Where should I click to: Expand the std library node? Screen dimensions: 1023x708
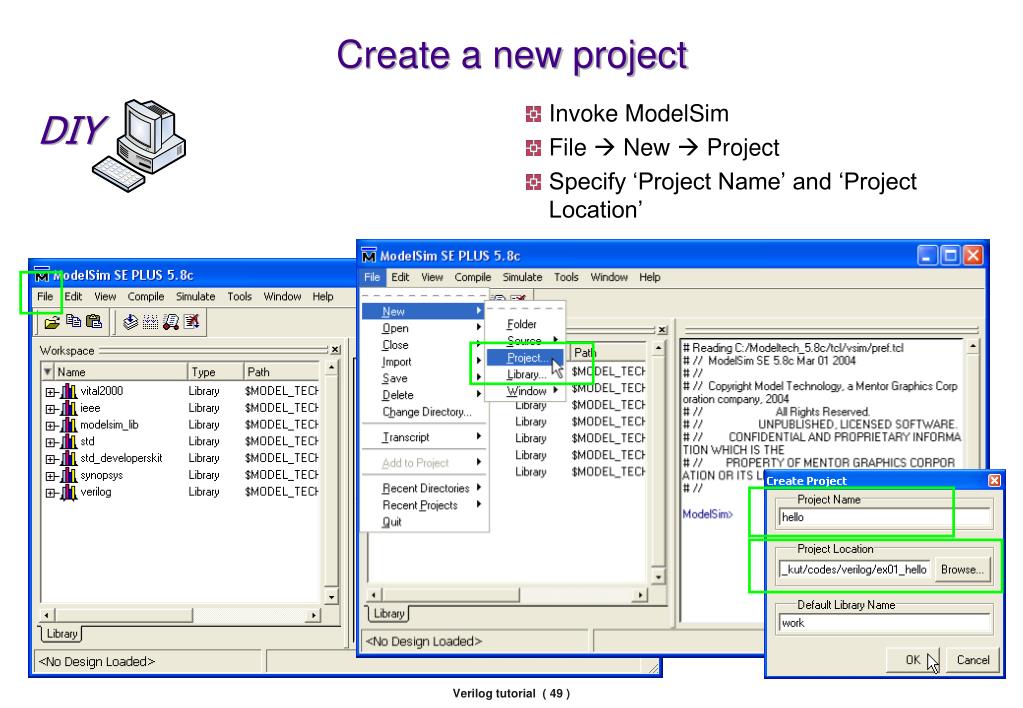(50, 442)
